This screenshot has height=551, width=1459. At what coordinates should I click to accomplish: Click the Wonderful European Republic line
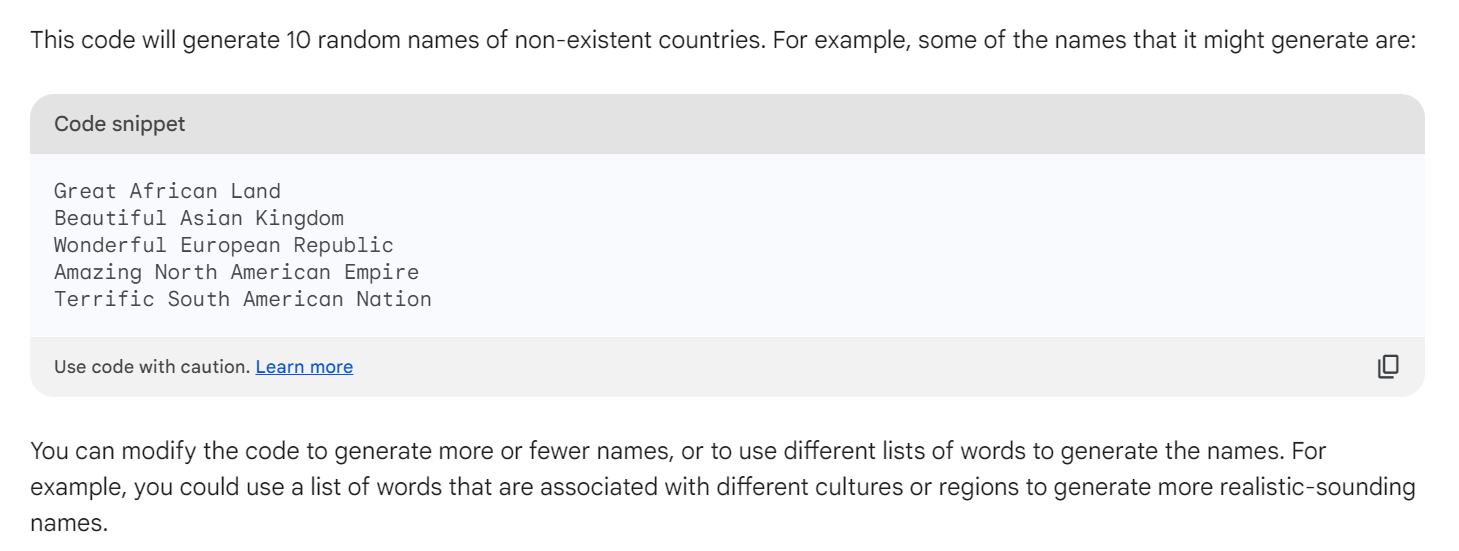tap(224, 245)
